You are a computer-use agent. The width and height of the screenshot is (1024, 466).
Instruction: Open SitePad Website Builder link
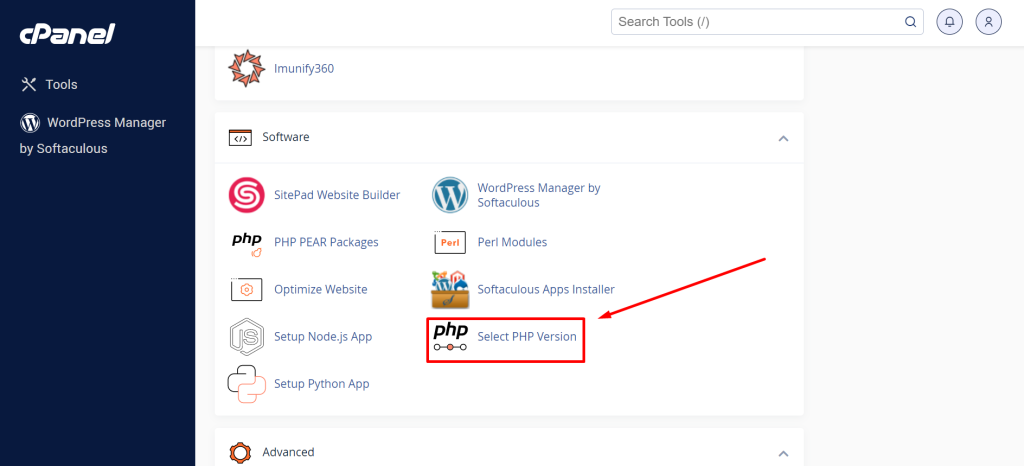click(x=337, y=194)
